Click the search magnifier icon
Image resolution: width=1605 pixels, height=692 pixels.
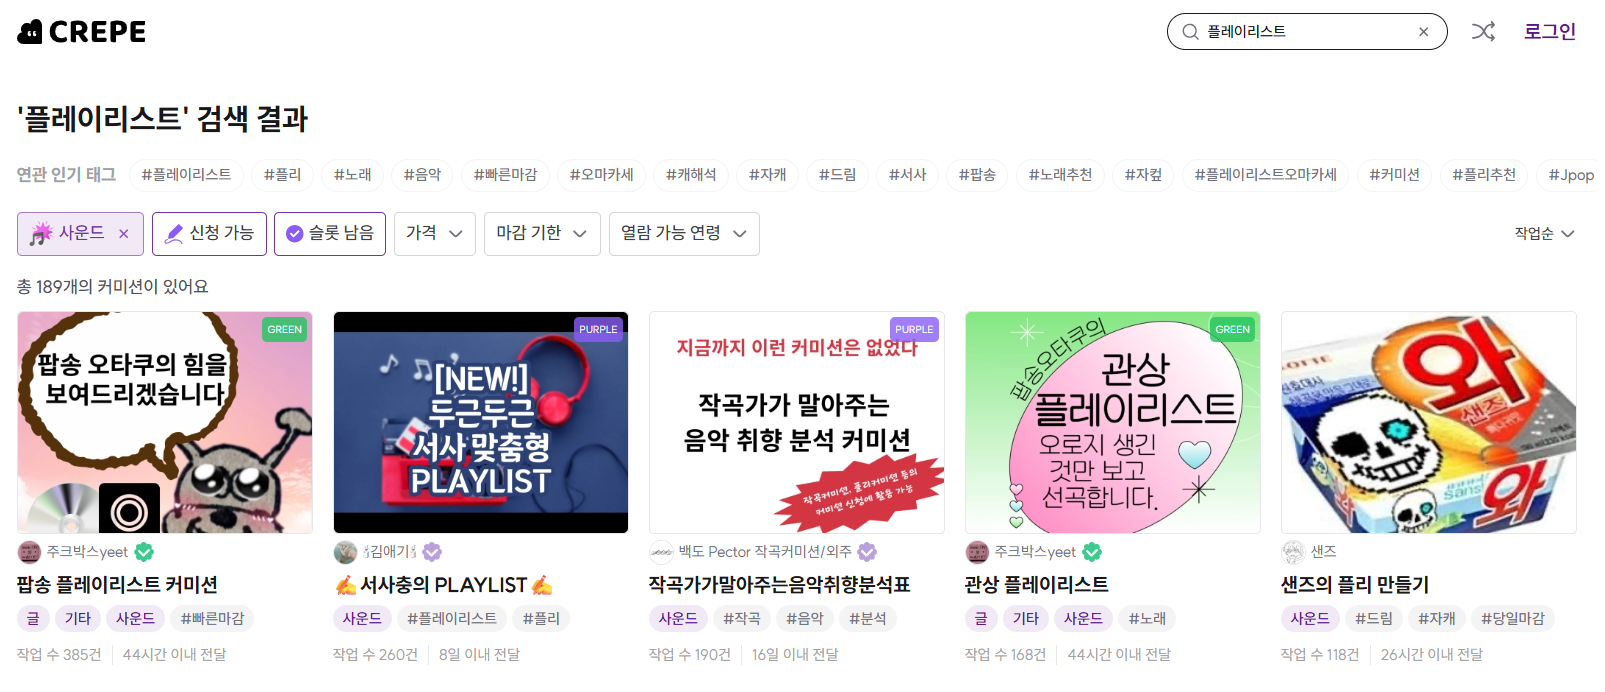tap(1190, 32)
